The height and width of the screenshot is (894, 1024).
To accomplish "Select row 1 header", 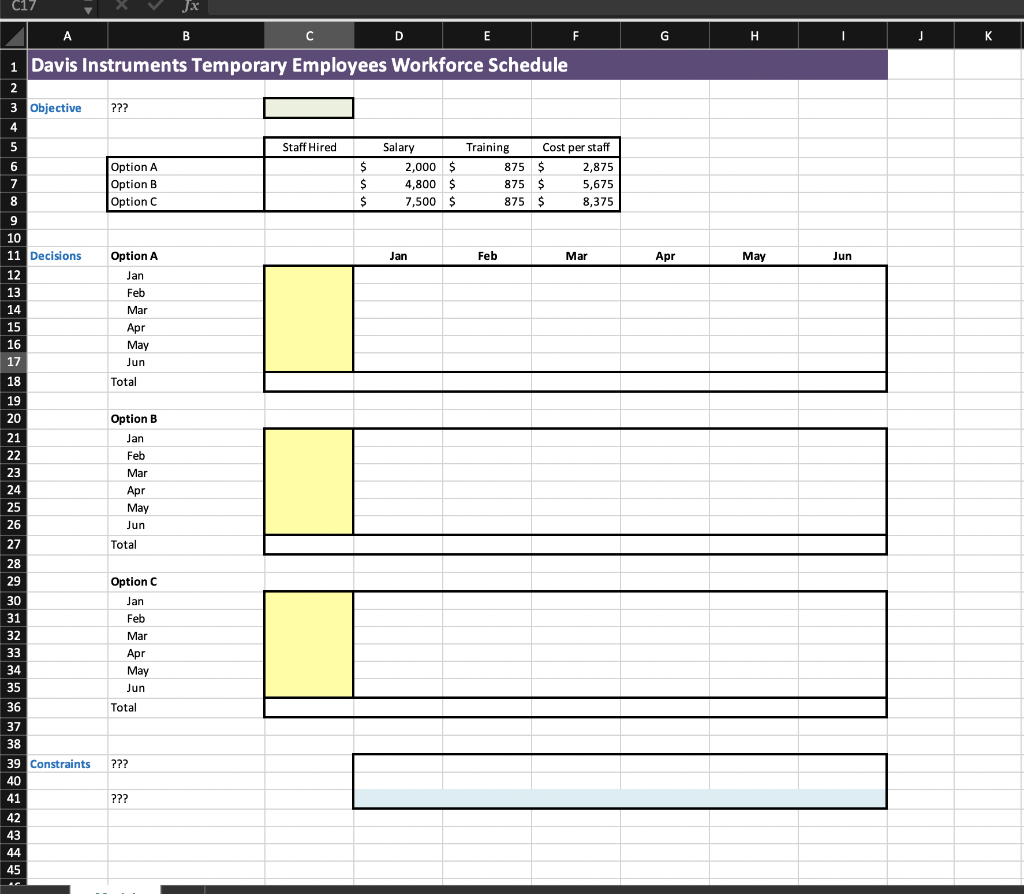I will [14, 66].
